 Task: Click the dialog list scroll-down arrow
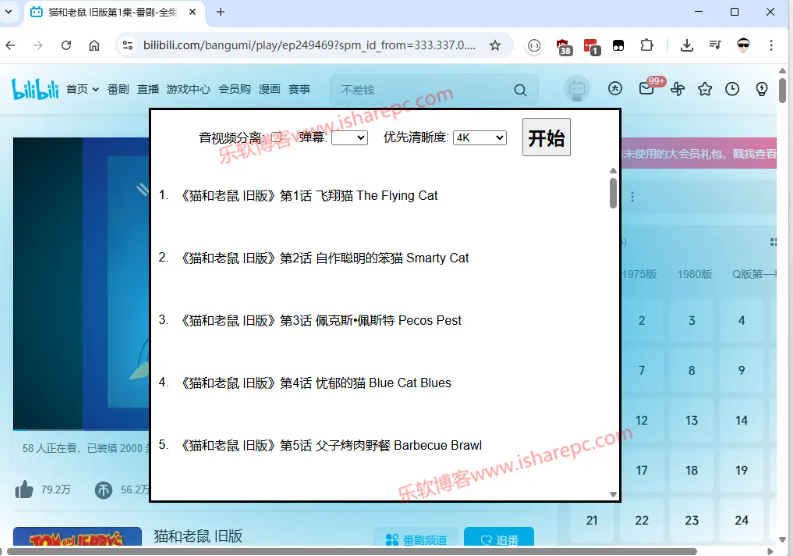click(613, 494)
